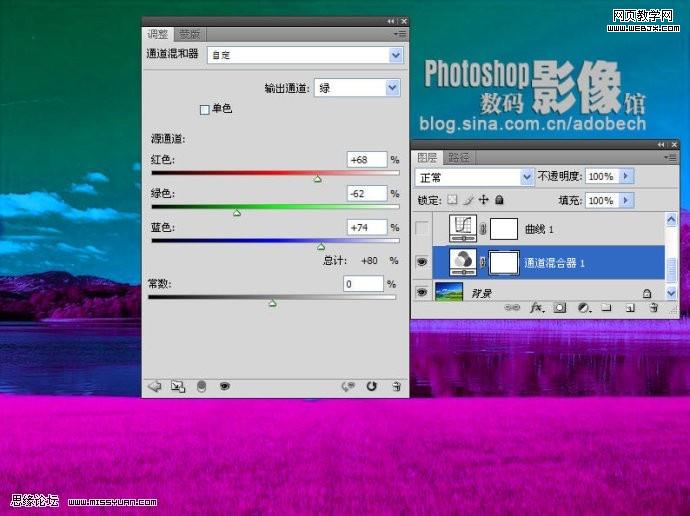Click the 常数 constant slider handle
The height and width of the screenshot is (516, 690).
click(273, 303)
